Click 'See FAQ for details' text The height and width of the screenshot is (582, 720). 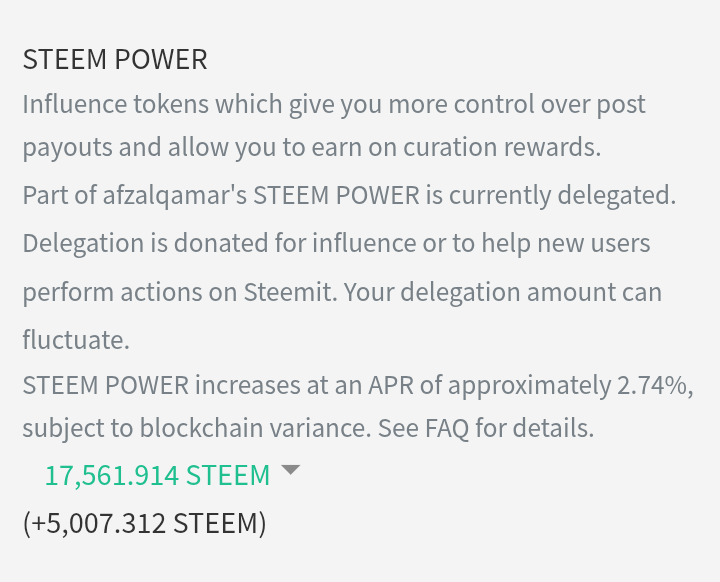point(486,428)
